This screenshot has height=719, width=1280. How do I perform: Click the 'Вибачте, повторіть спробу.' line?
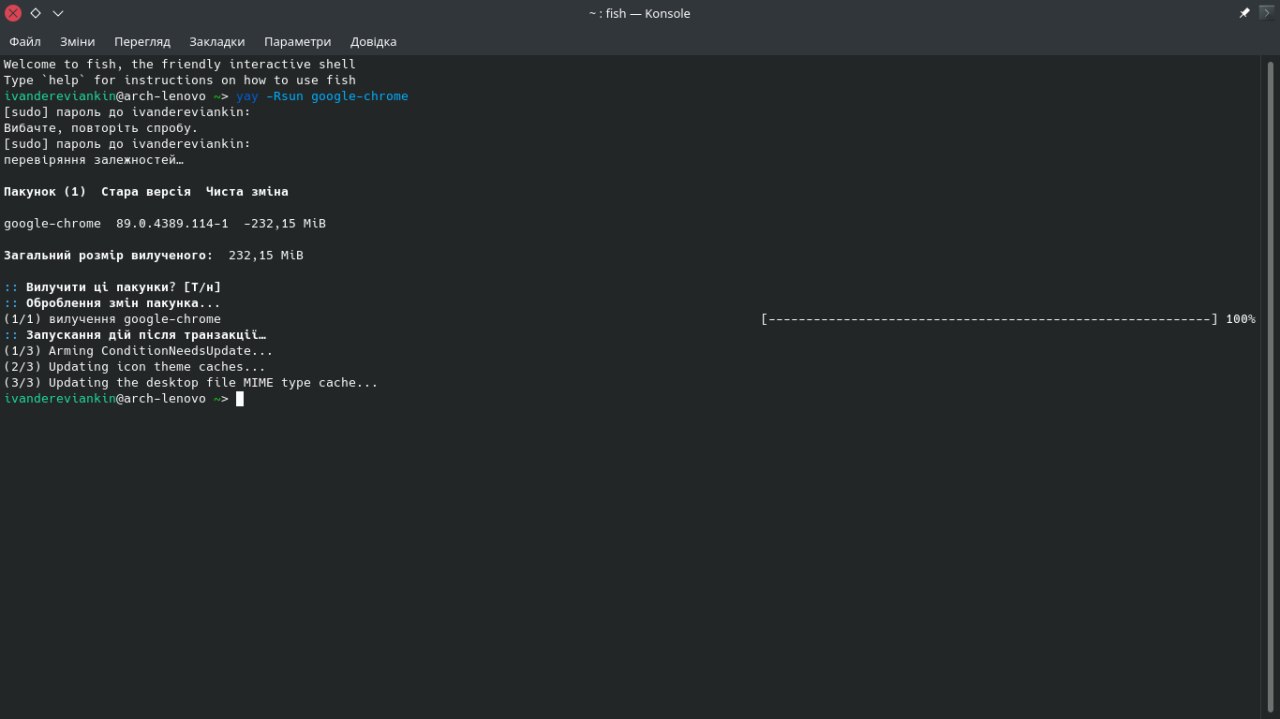click(x=101, y=128)
